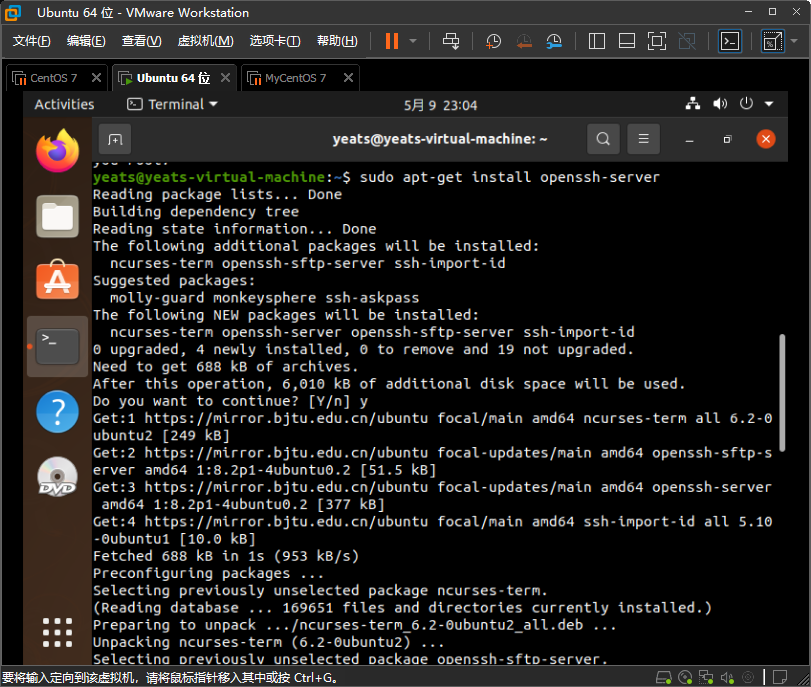The width and height of the screenshot is (811, 687).
Task: Minimize the terminal window
Action: [689, 140]
